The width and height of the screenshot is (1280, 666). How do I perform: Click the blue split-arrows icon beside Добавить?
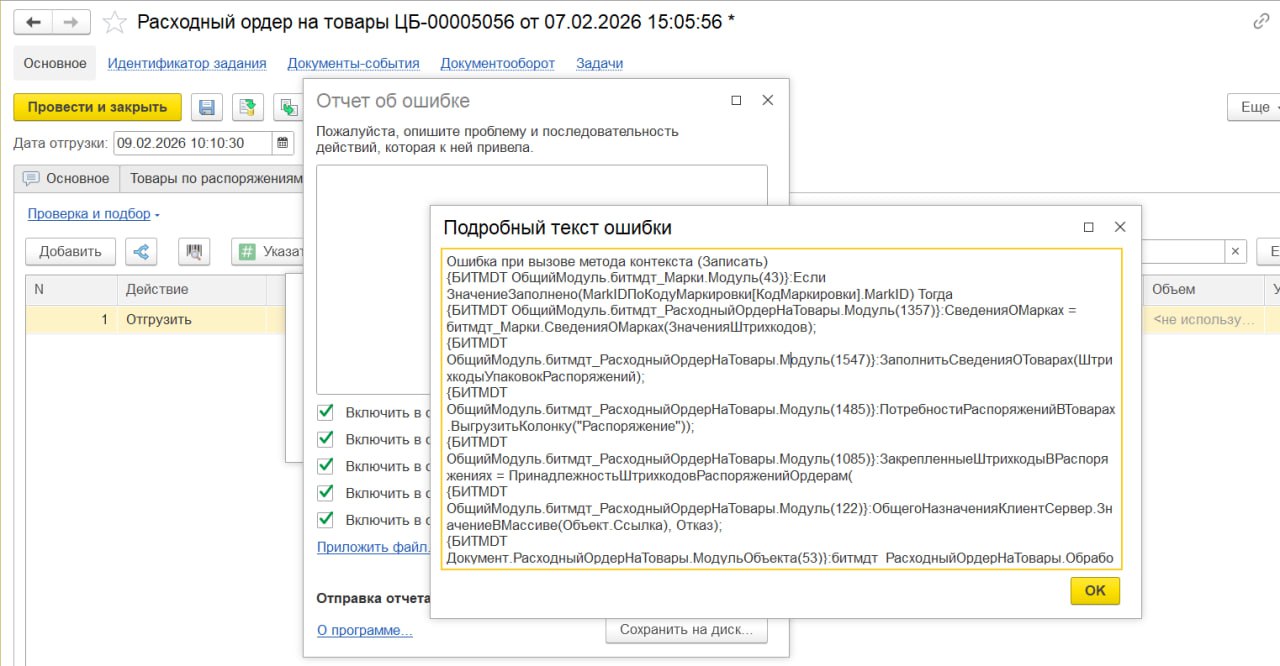point(141,252)
